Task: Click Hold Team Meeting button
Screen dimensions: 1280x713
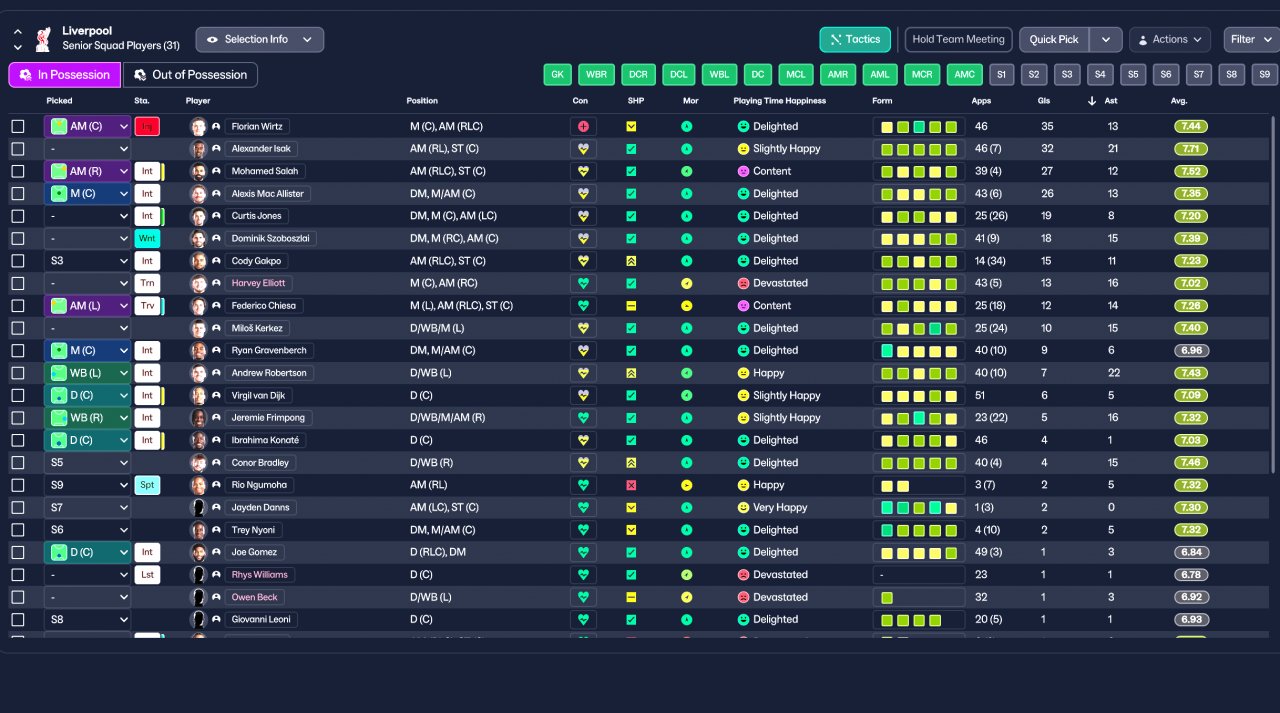Action: click(x=958, y=40)
